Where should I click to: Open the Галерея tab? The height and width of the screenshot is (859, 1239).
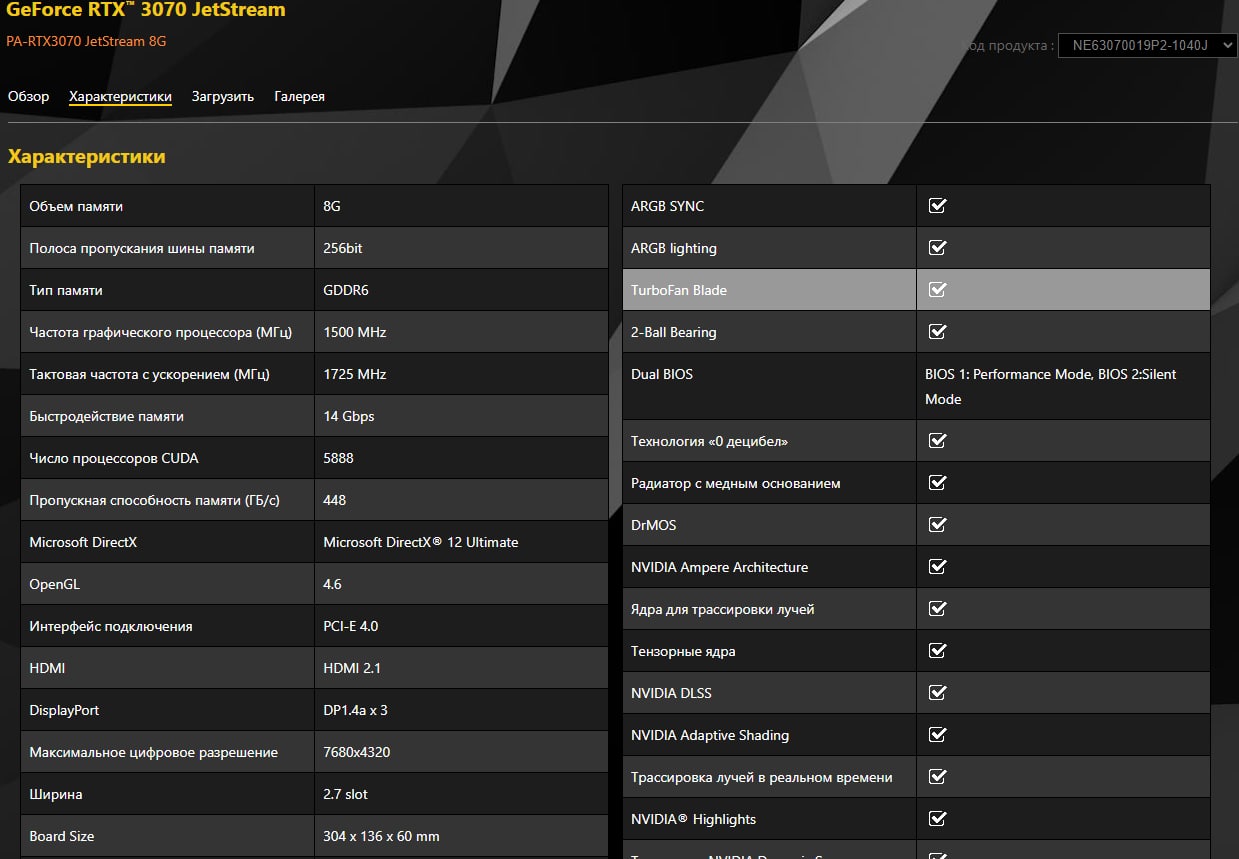(x=299, y=96)
